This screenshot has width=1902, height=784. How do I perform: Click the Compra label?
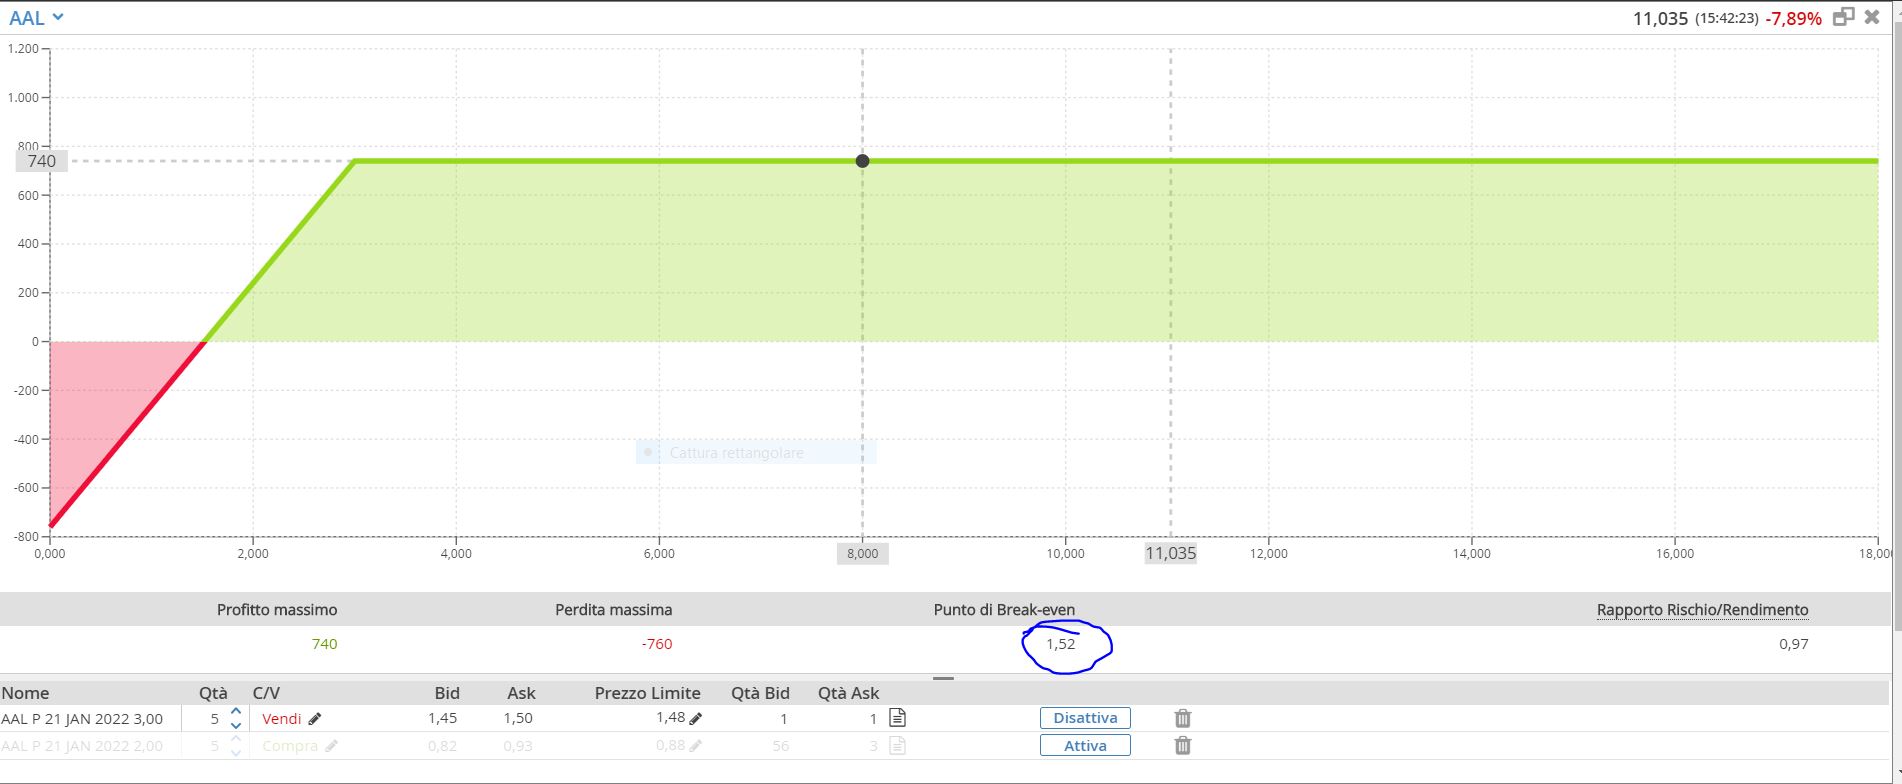(x=290, y=745)
